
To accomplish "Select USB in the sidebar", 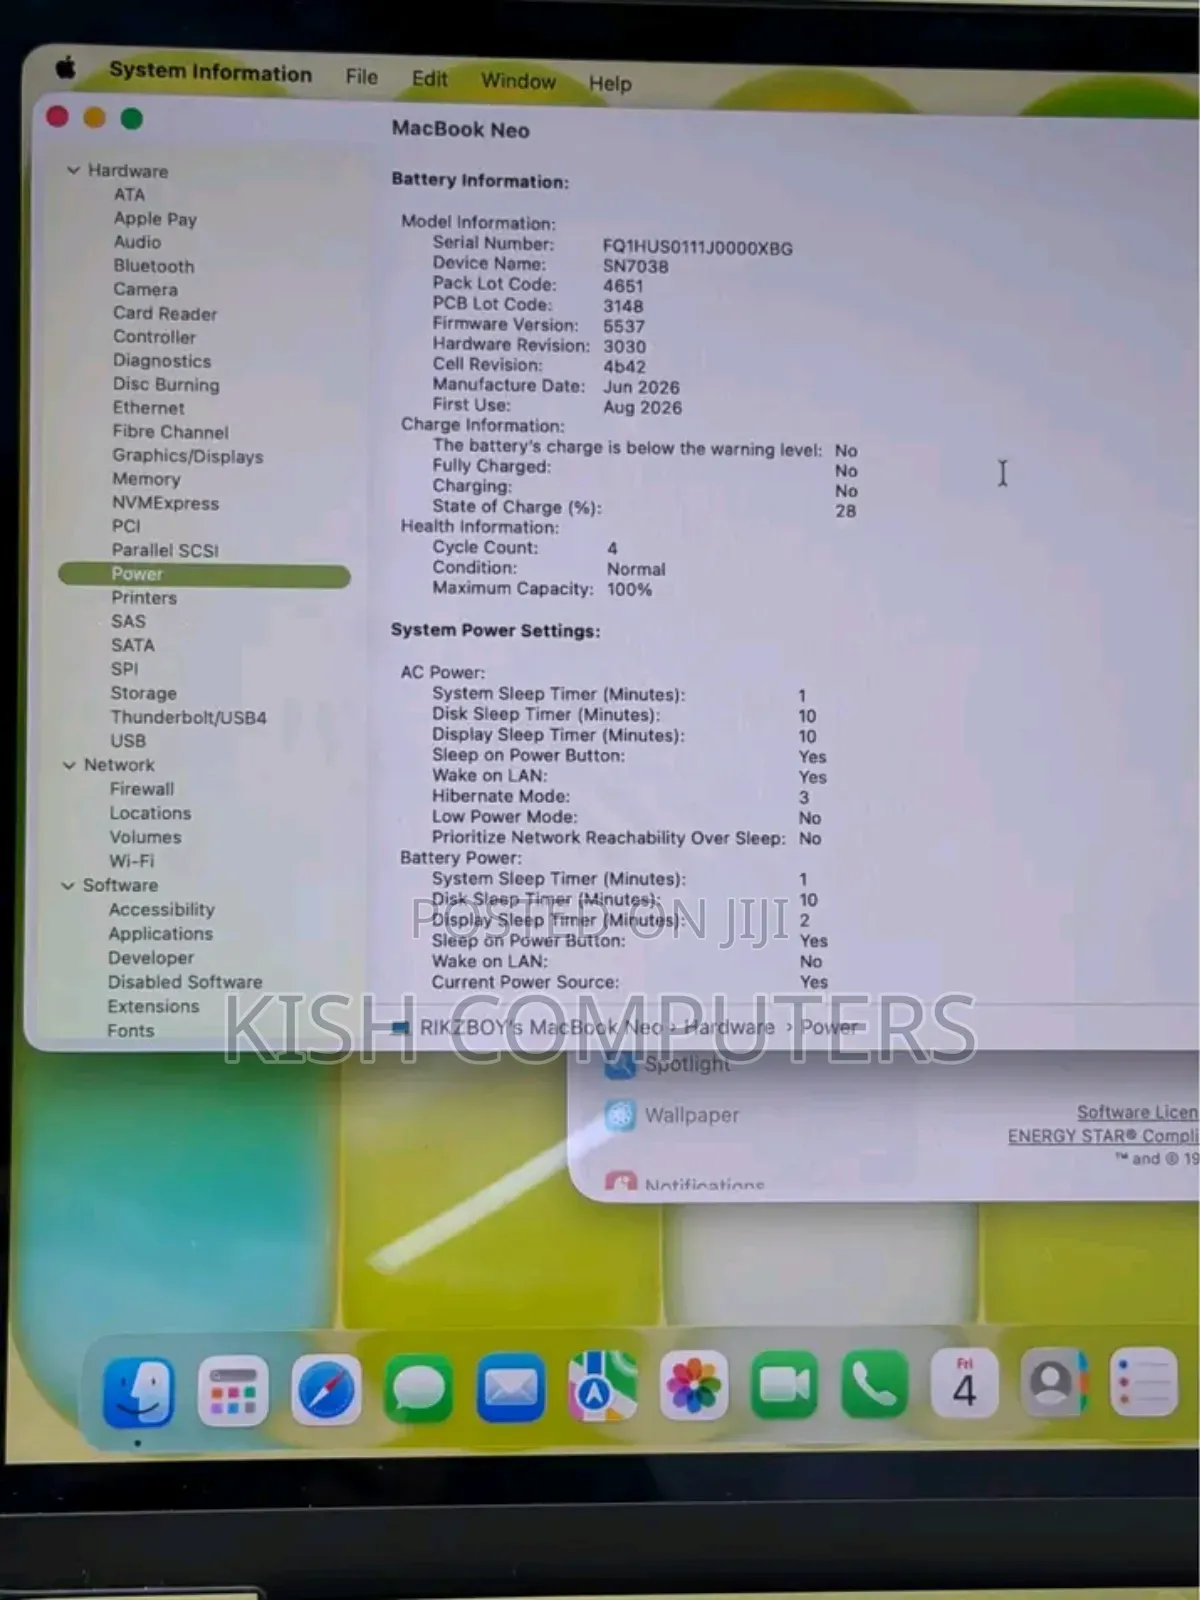I will [x=128, y=741].
